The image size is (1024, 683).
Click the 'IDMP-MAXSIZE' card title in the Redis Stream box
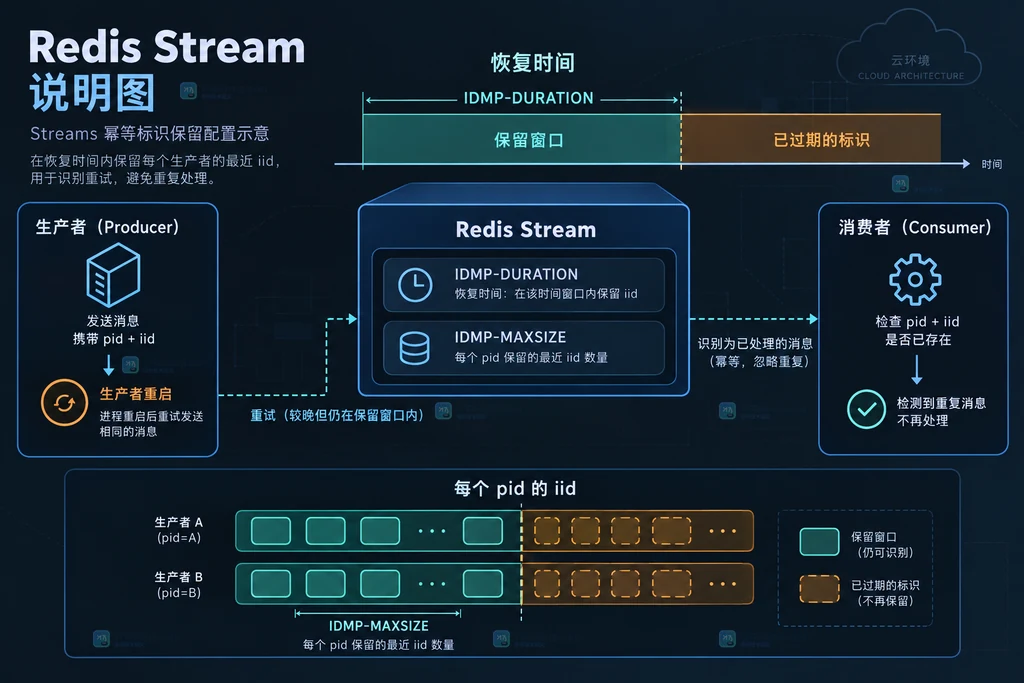coord(510,337)
